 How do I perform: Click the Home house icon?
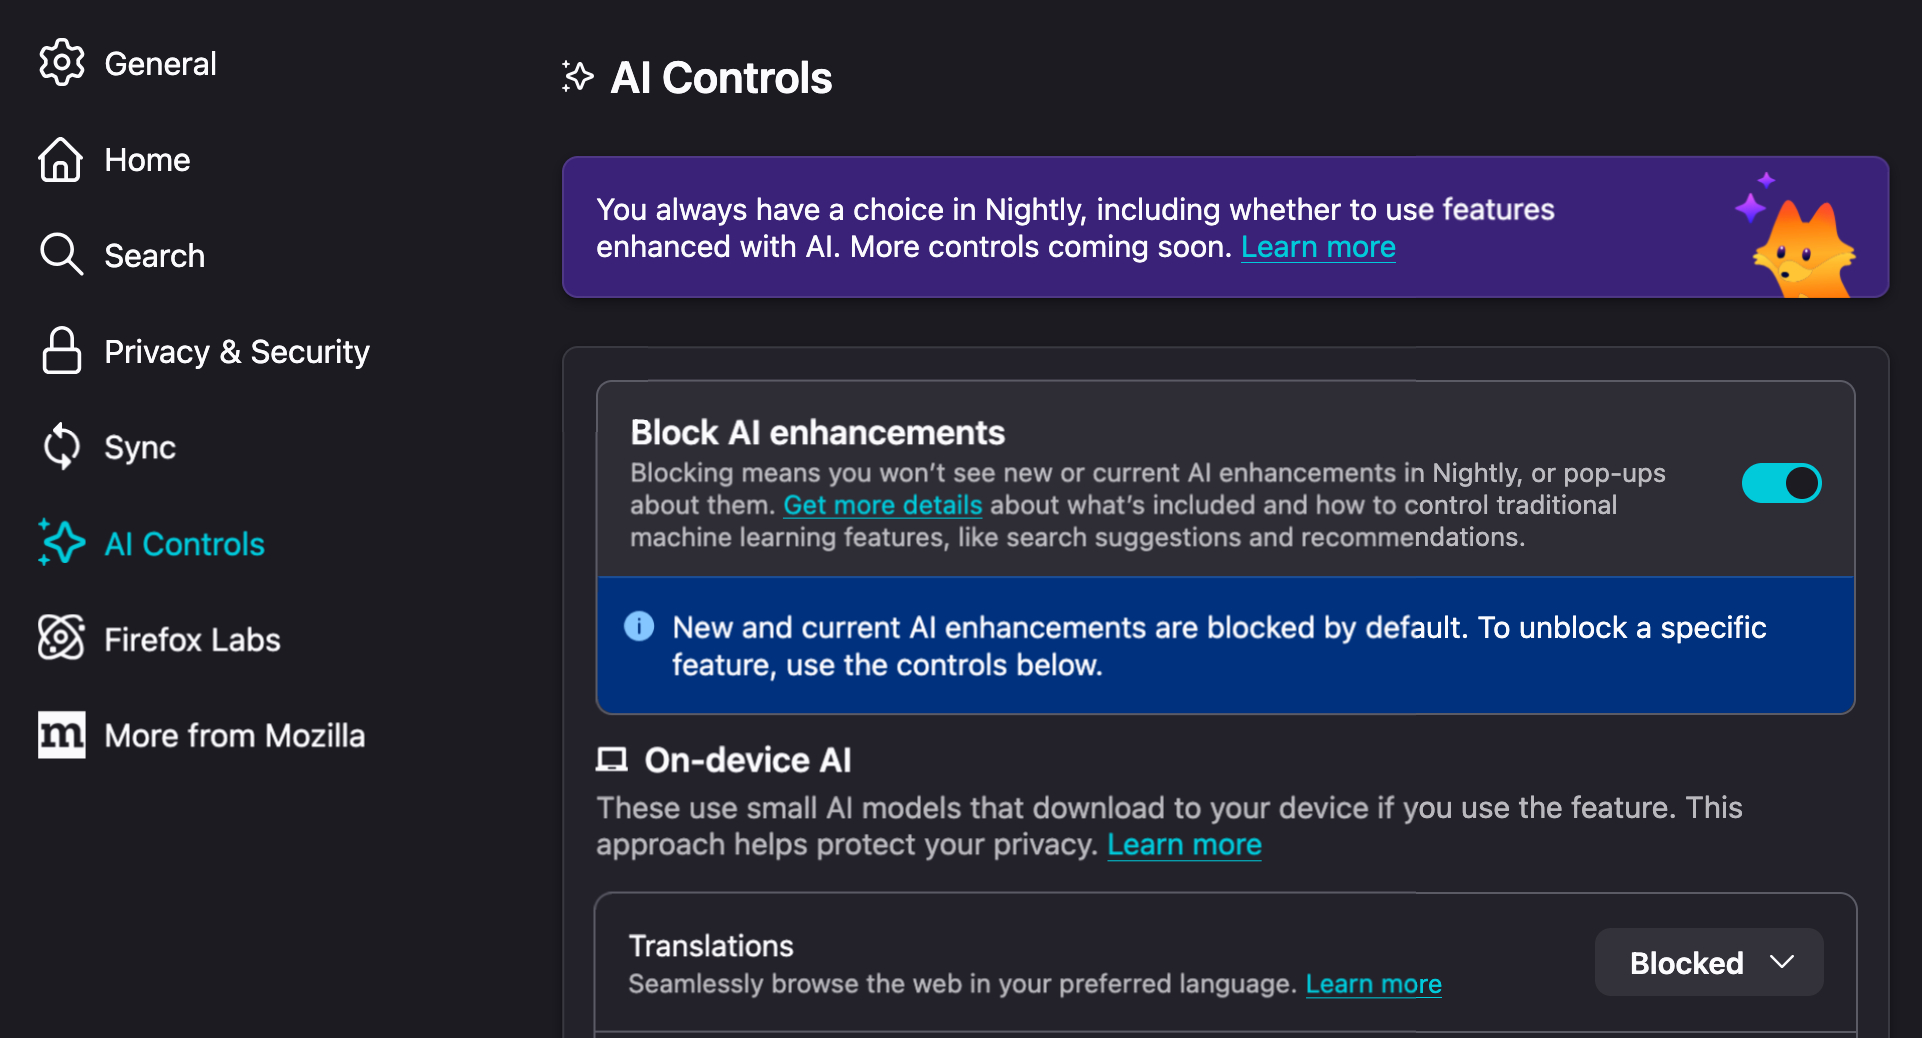coord(61,160)
